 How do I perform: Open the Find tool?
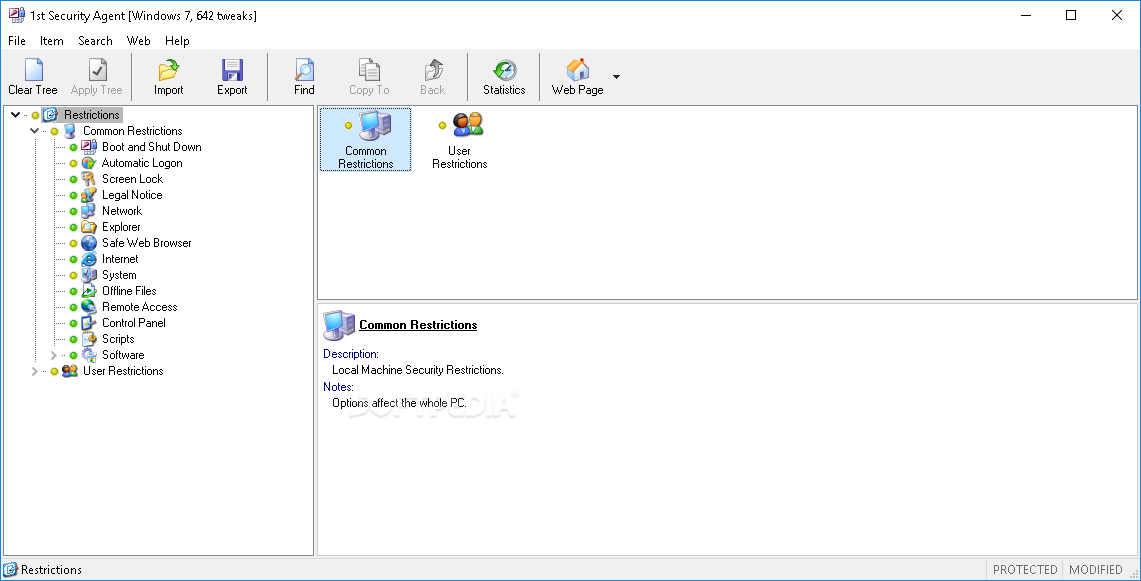pos(304,76)
